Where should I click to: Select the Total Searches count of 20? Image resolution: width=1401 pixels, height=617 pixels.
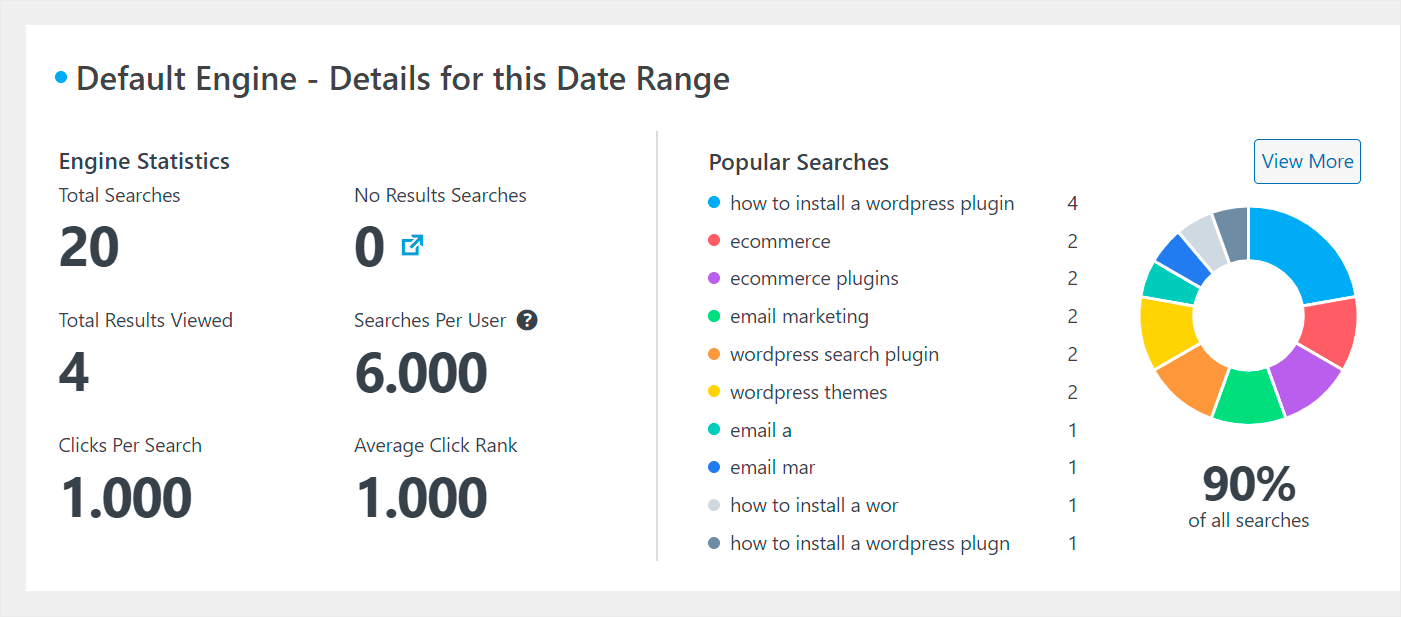(x=88, y=246)
